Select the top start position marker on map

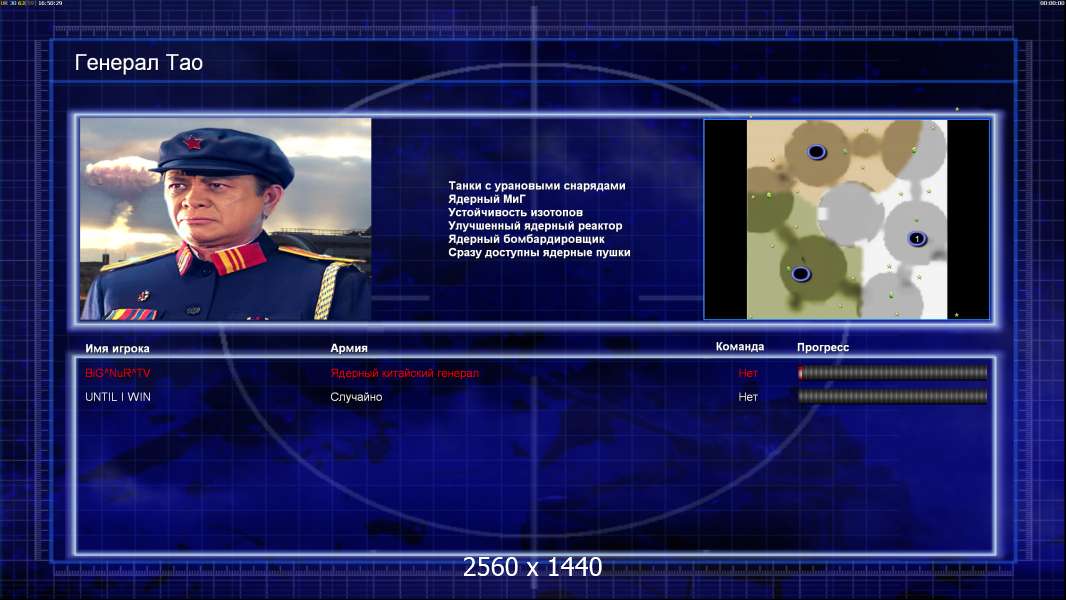(x=816, y=152)
